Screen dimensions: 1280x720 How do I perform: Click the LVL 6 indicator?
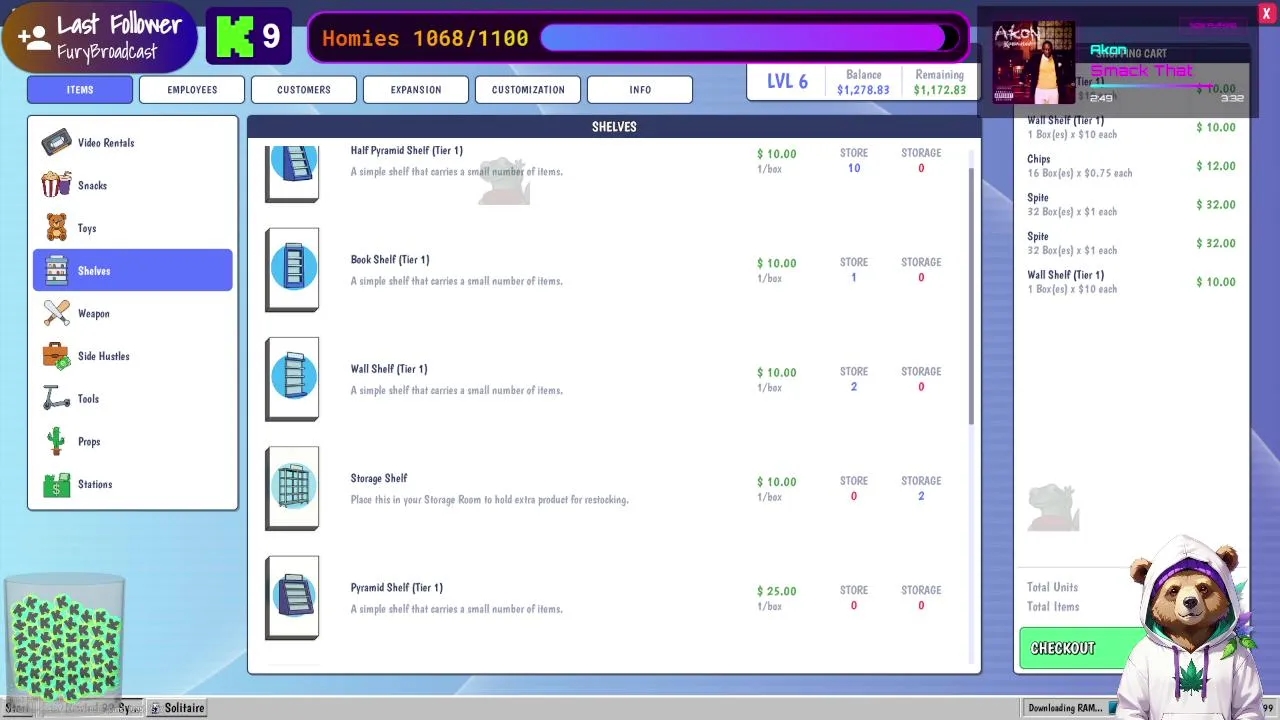click(787, 82)
